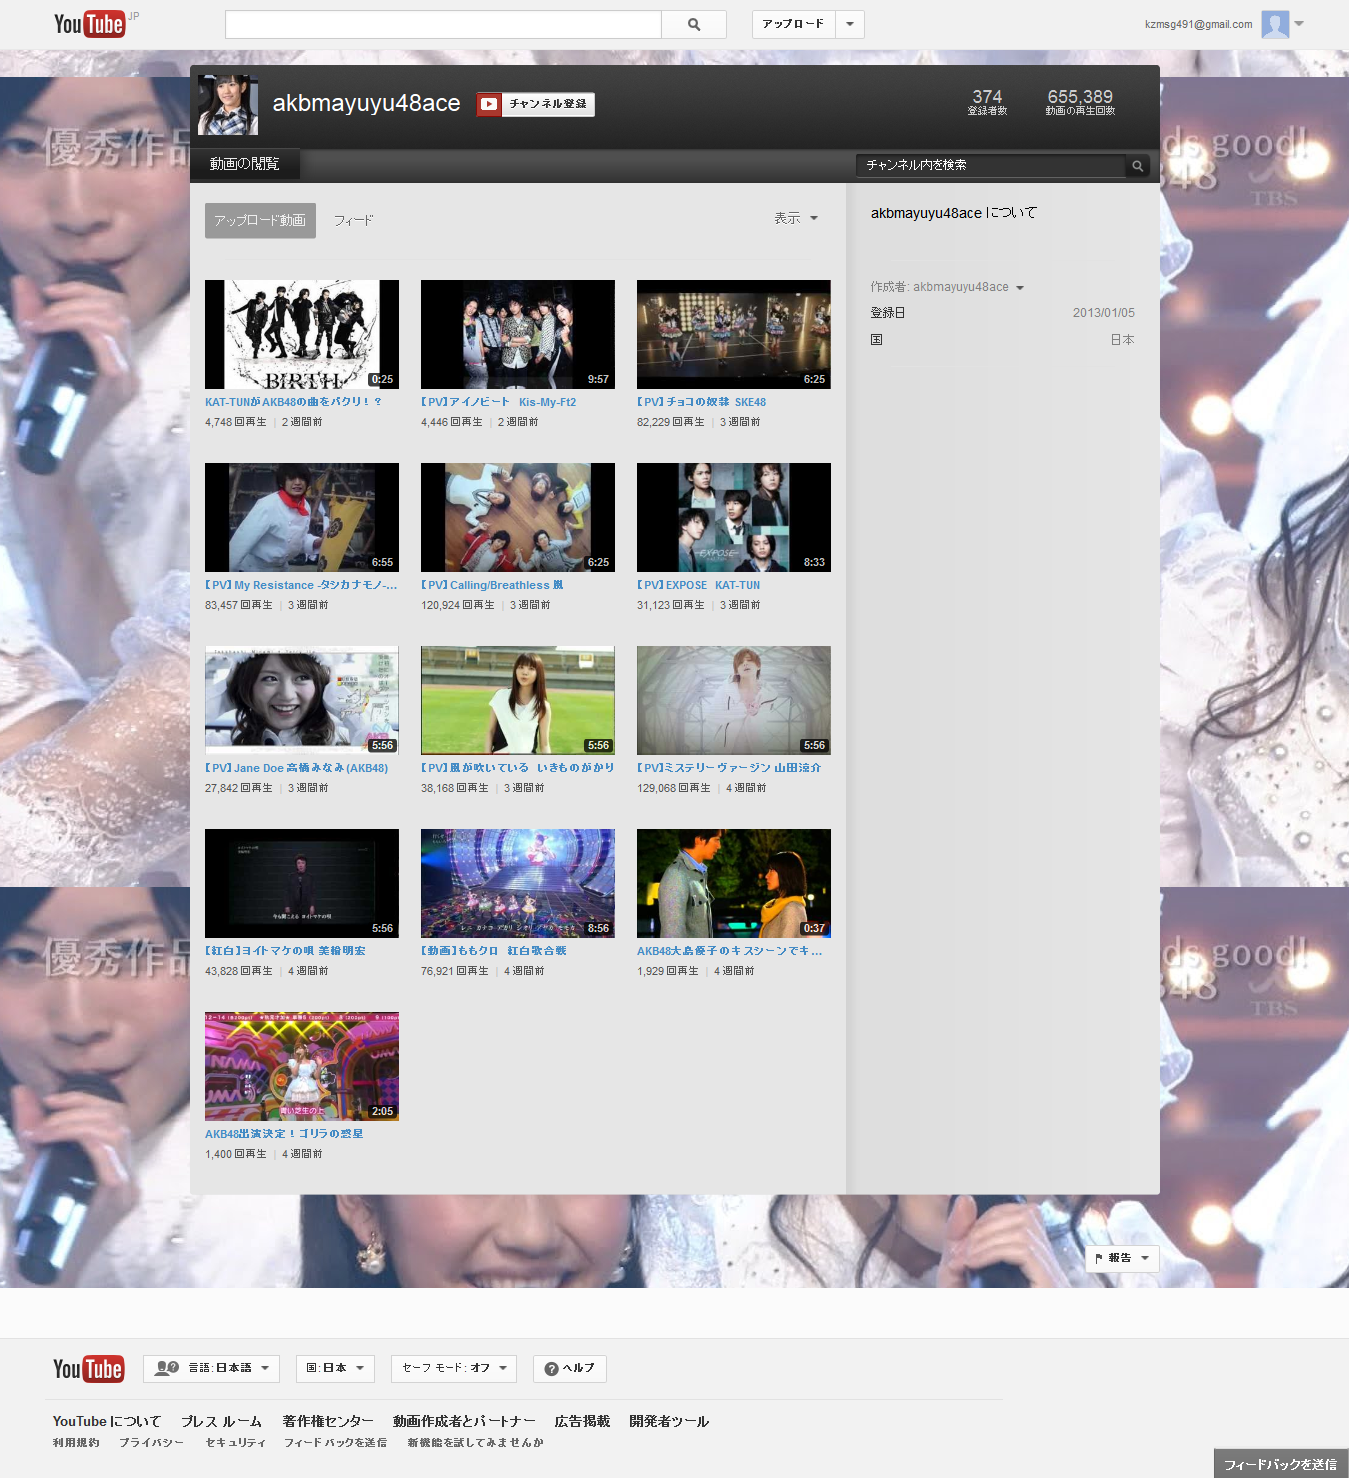Open the help button in footer
The width and height of the screenshot is (1349, 1478).
coord(570,1368)
